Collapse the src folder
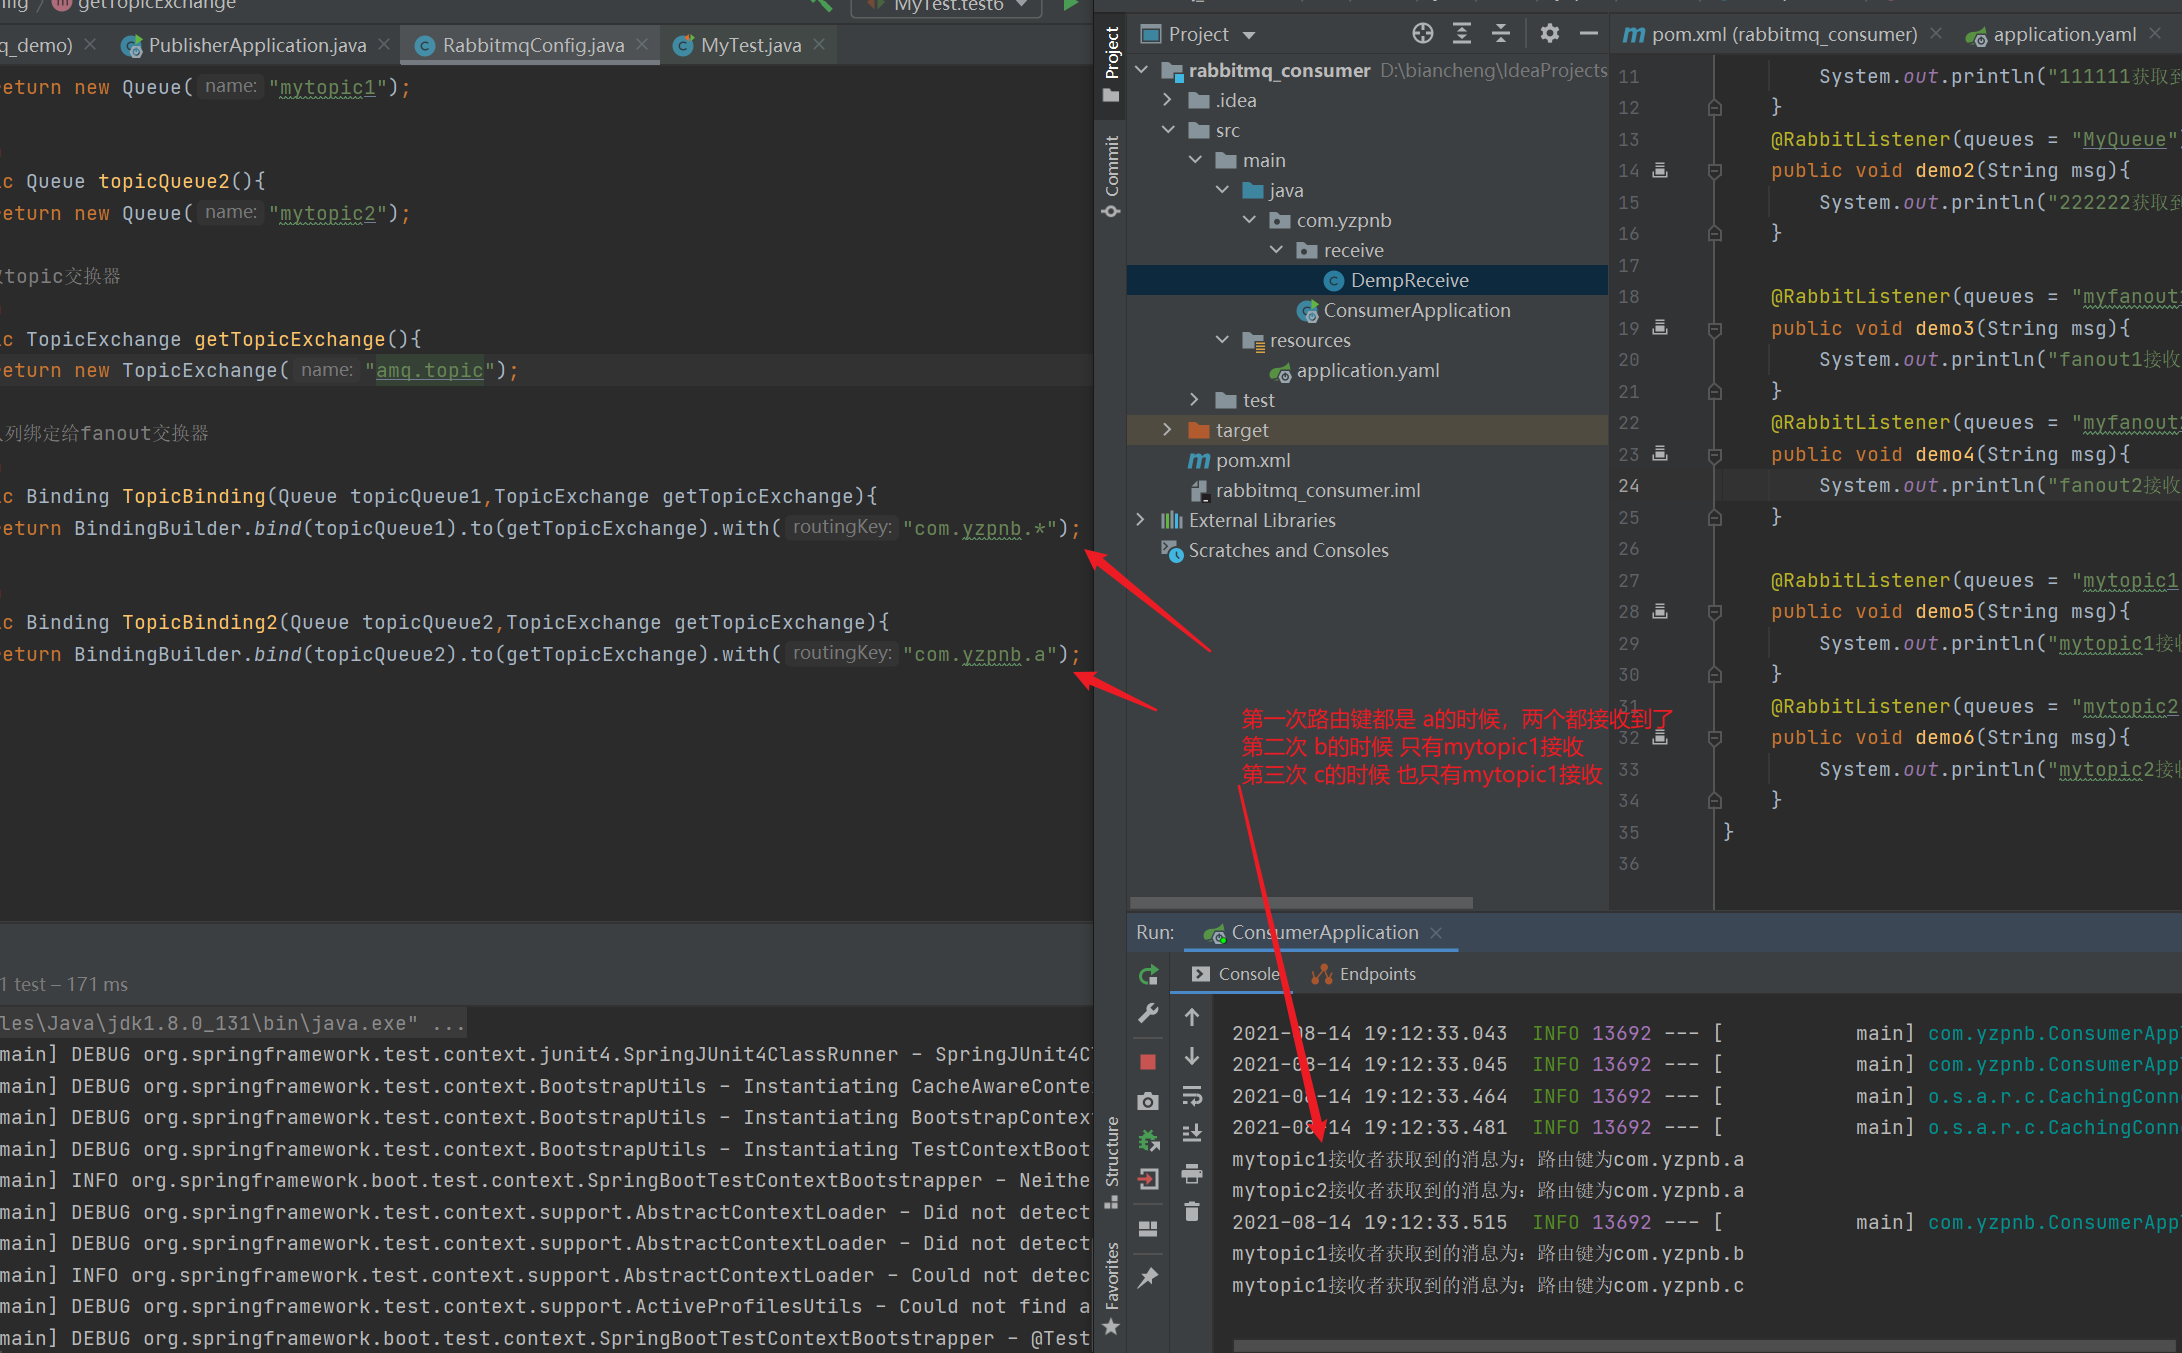This screenshot has width=2182, height=1353. (1167, 130)
